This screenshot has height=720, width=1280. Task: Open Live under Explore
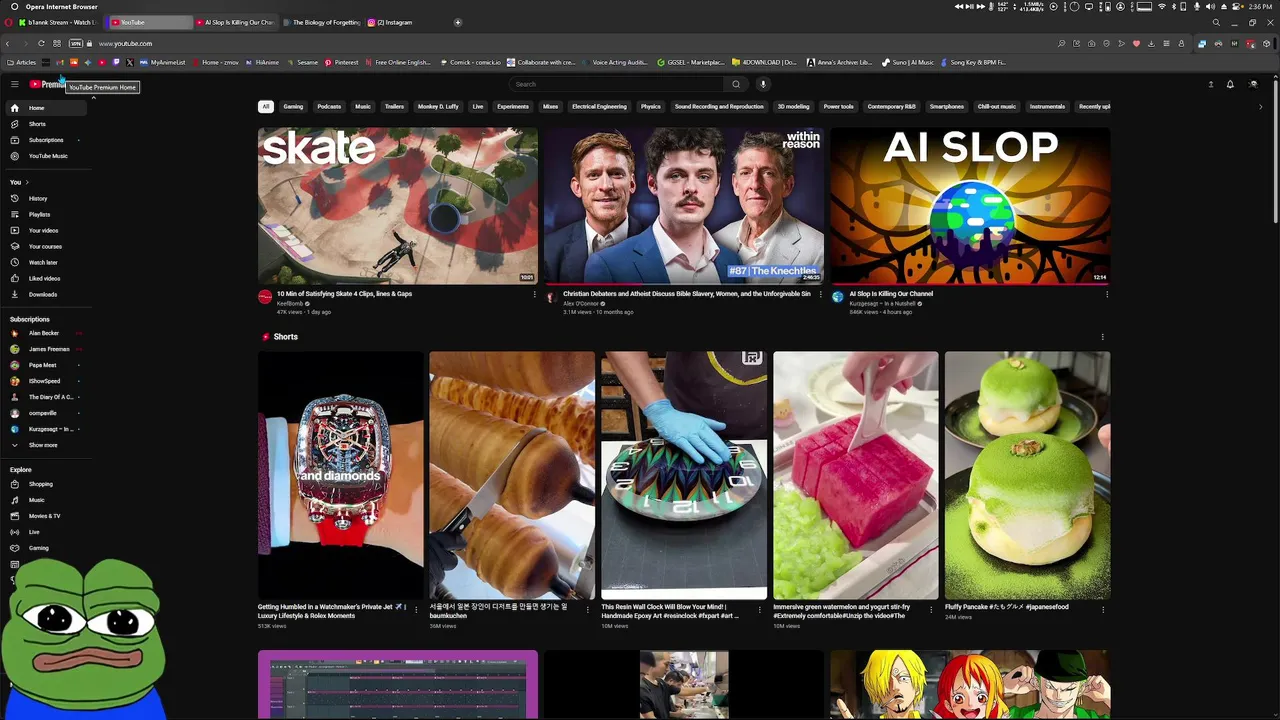45,532
